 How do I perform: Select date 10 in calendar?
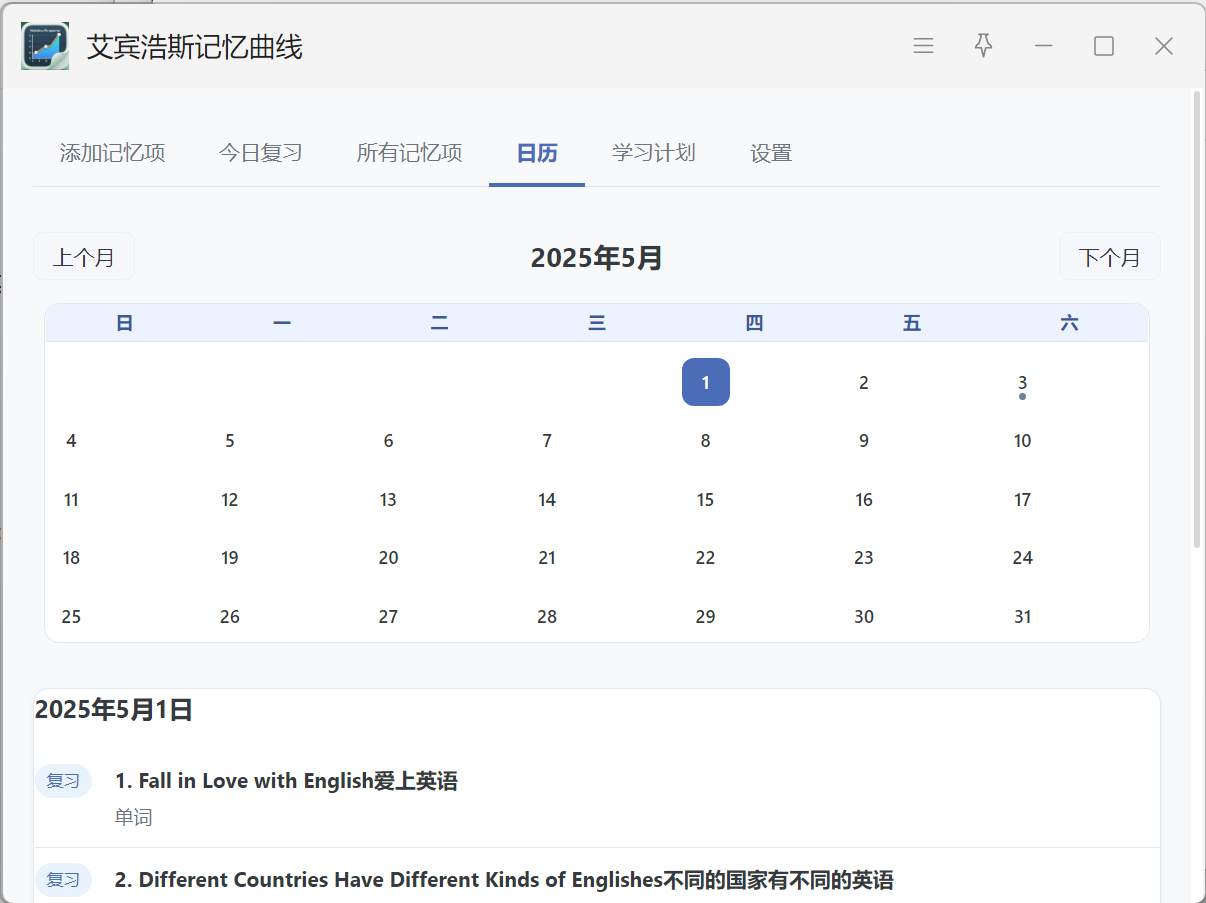tap(1022, 441)
